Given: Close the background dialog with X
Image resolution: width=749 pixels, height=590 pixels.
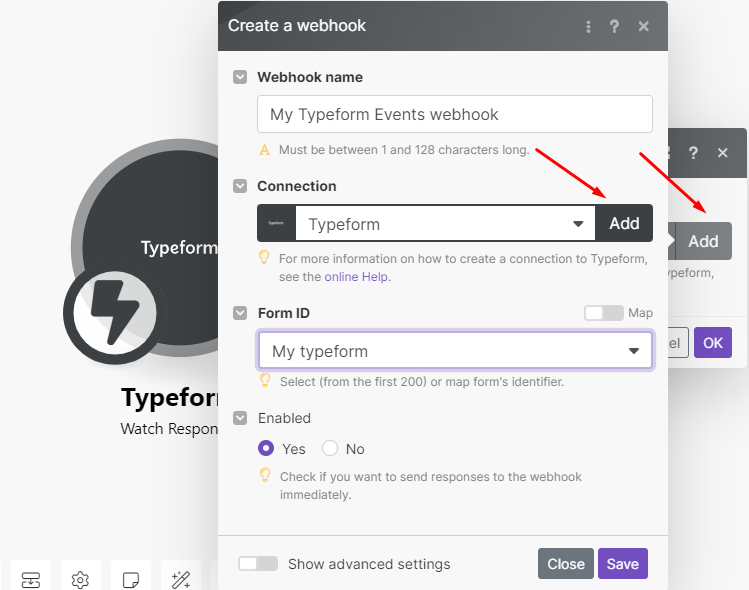Looking at the screenshot, I should [x=722, y=153].
